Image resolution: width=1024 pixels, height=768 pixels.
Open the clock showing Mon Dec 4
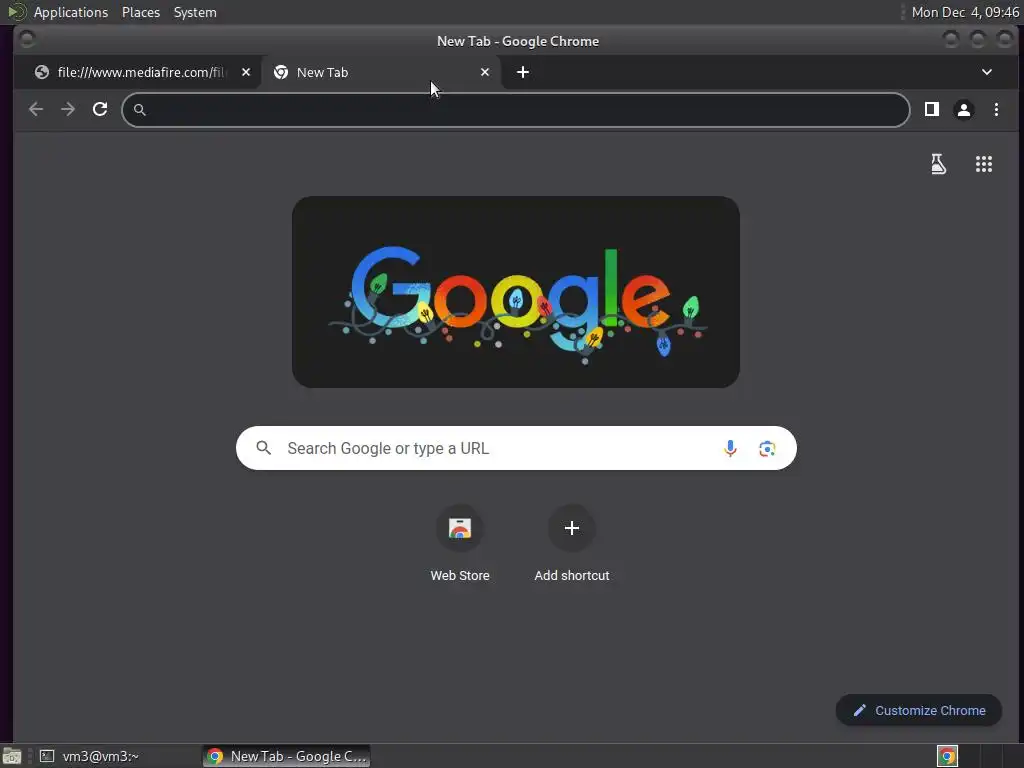coord(965,12)
